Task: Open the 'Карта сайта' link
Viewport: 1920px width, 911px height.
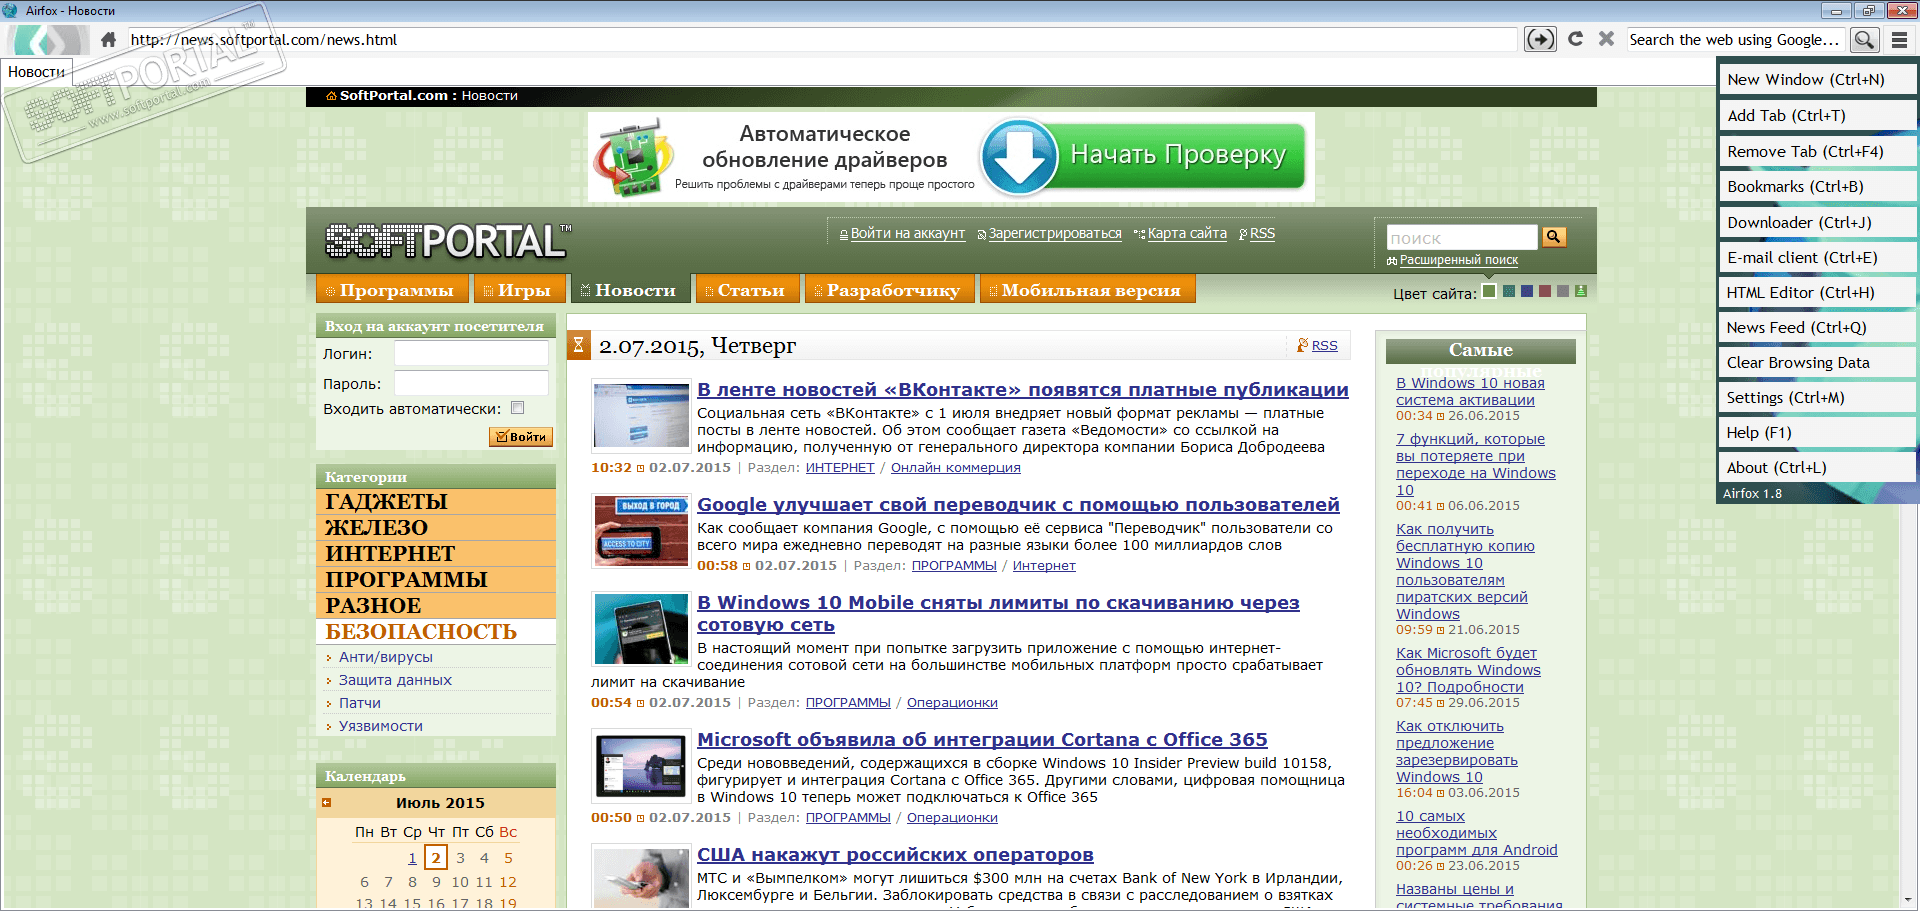Action: (1187, 233)
